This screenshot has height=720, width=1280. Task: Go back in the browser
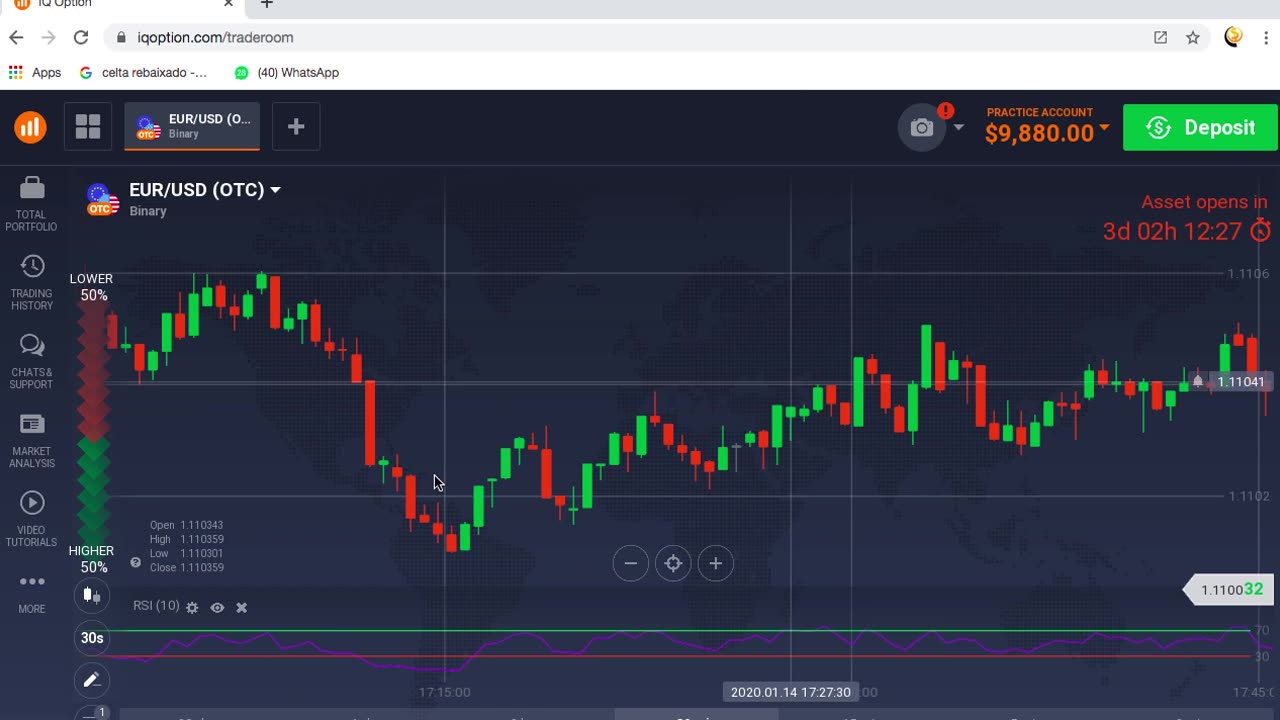click(16, 37)
